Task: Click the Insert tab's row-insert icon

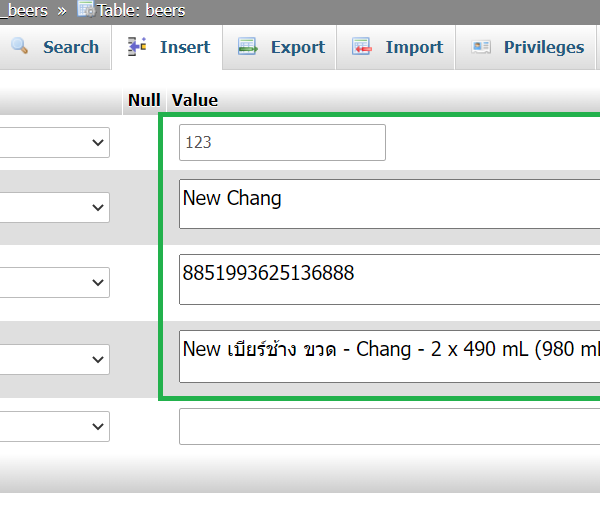Action: tap(138, 47)
